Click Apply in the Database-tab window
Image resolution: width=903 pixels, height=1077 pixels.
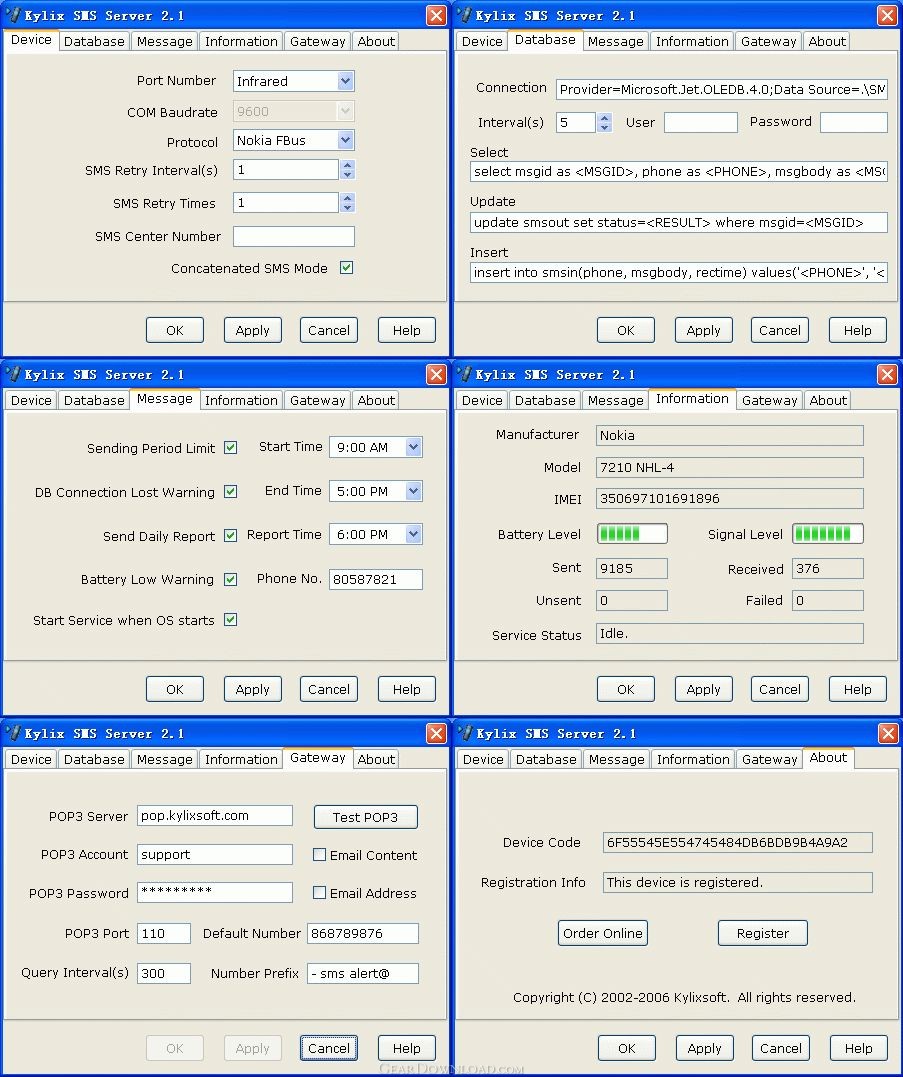point(704,330)
